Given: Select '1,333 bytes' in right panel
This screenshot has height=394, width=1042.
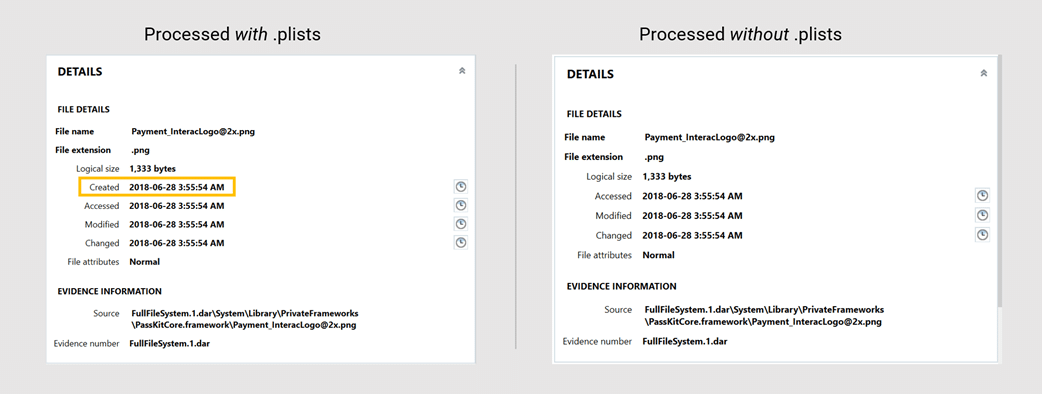Looking at the screenshot, I should coord(667,177).
